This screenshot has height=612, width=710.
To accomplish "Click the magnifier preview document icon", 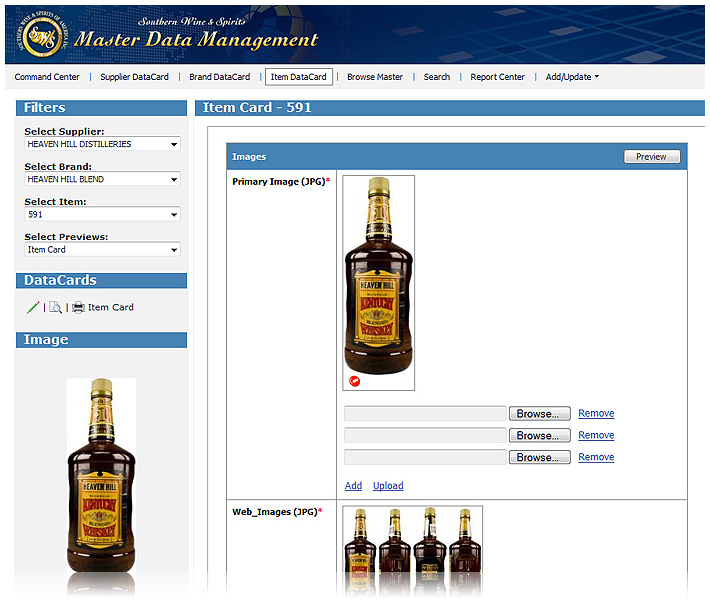I will (55, 307).
